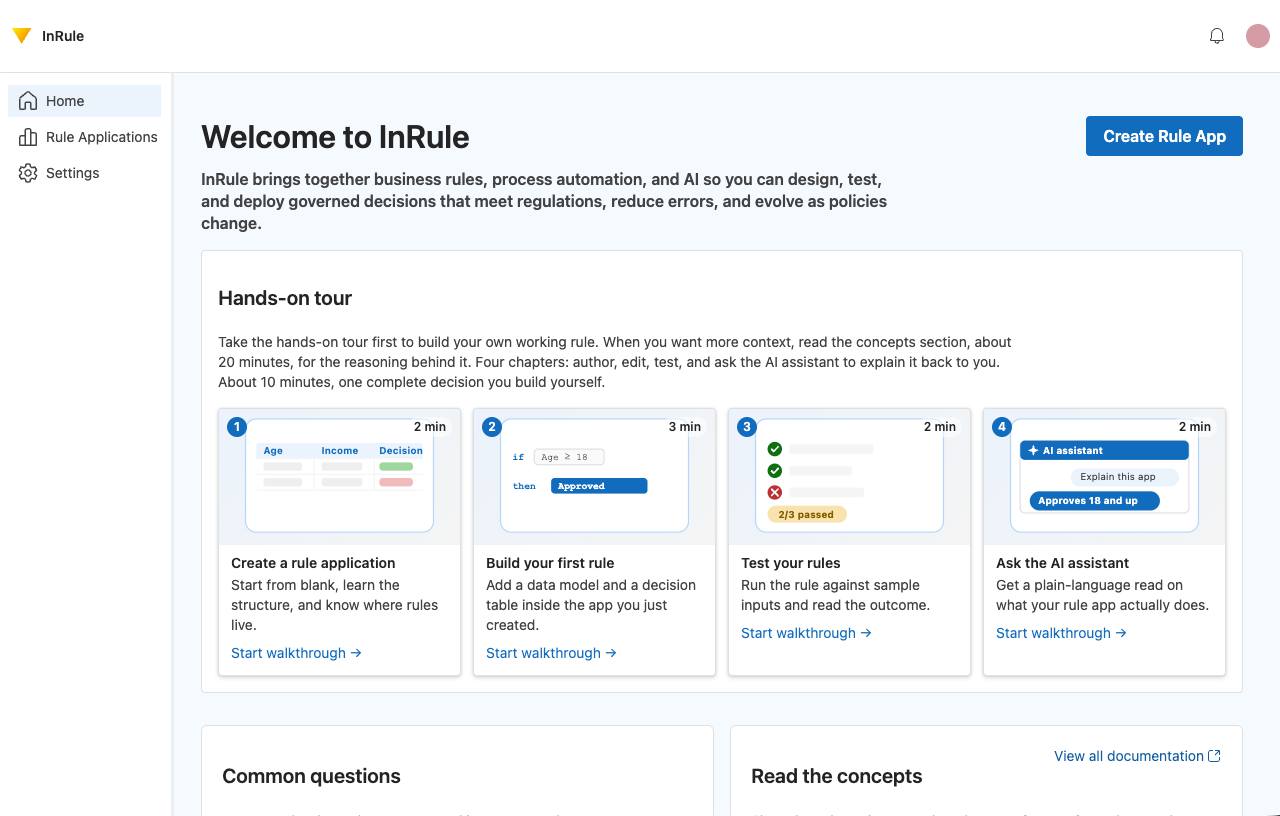Click the Common questions heading
This screenshot has width=1280, height=816.
pyautogui.click(x=311, y=776)
